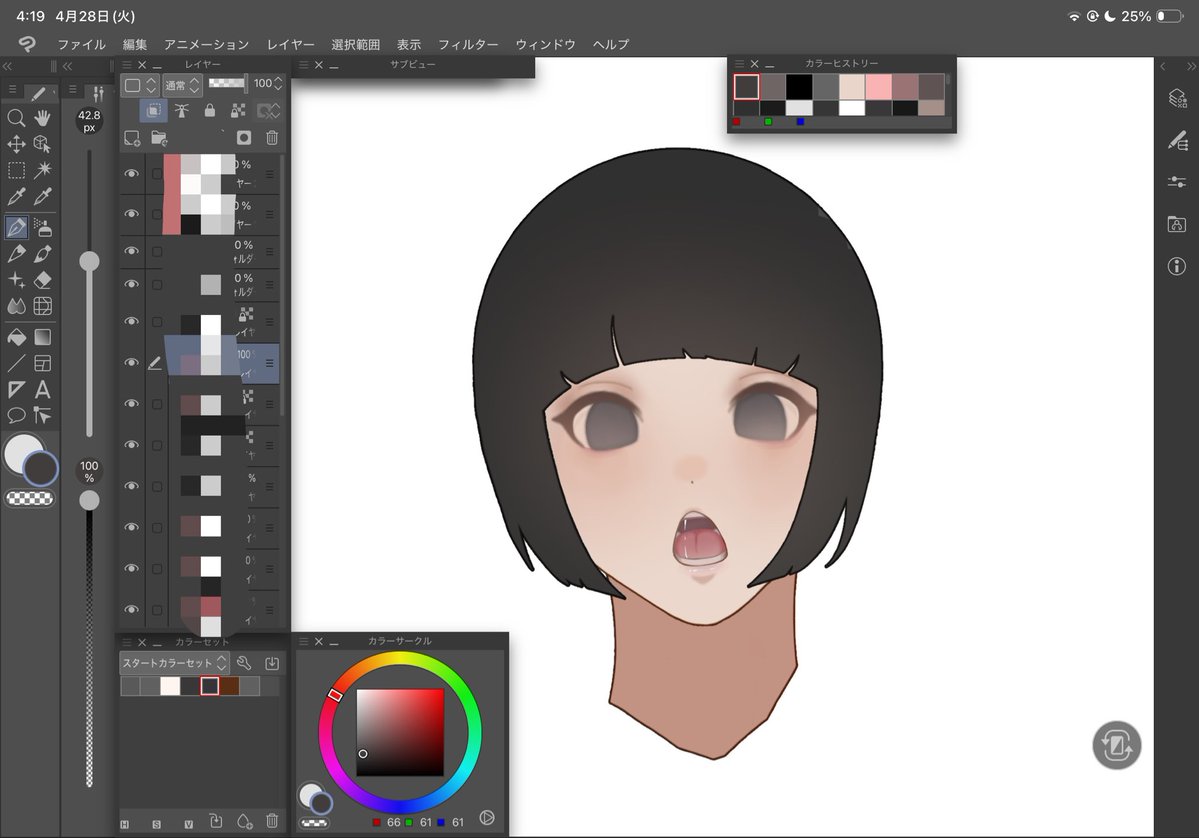Open the レイヤー panel hamburger menu

tap(127, 65)
